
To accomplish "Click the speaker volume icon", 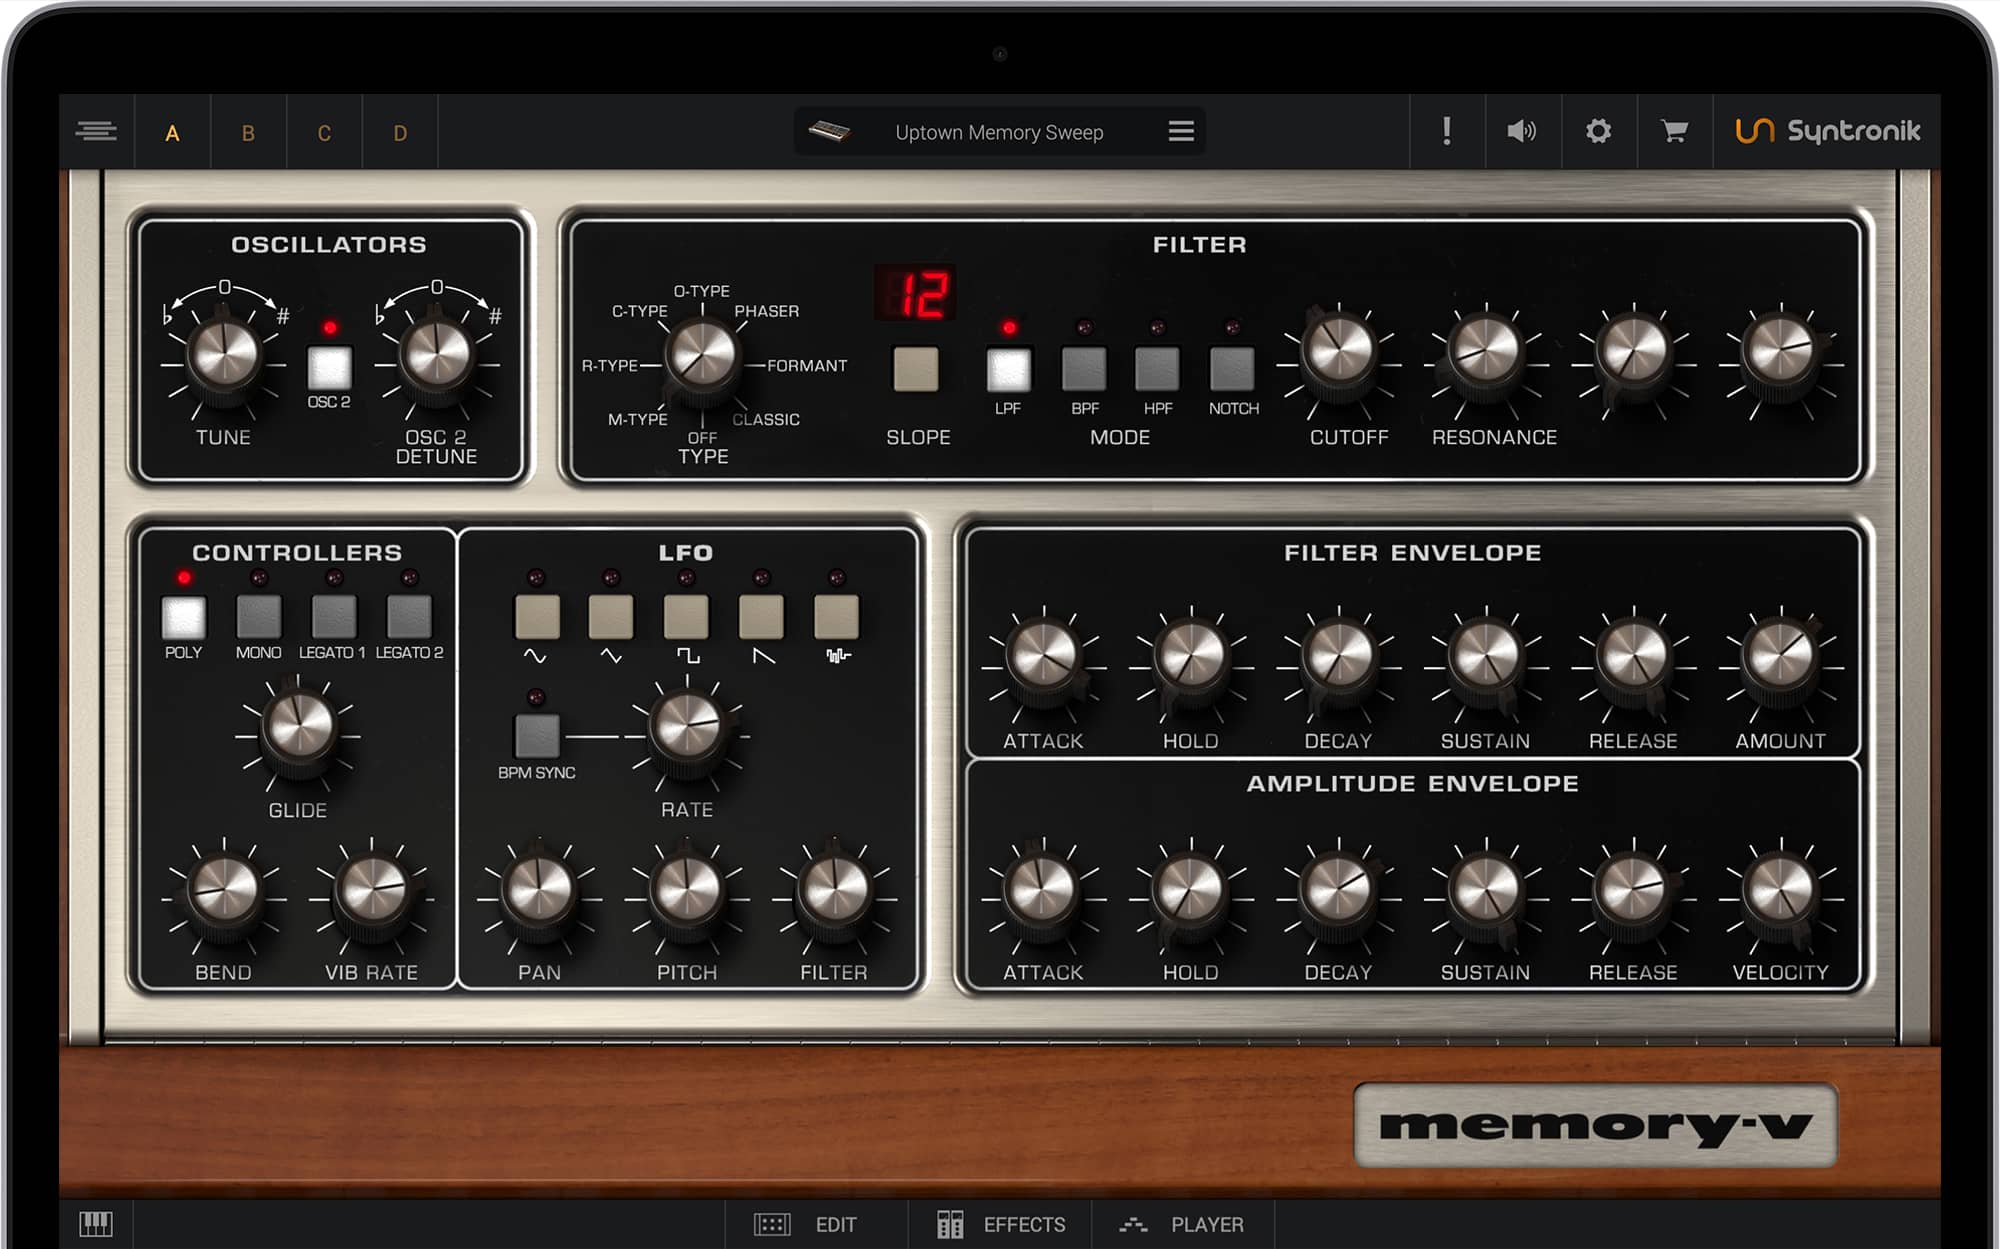I will (1521, 131).
